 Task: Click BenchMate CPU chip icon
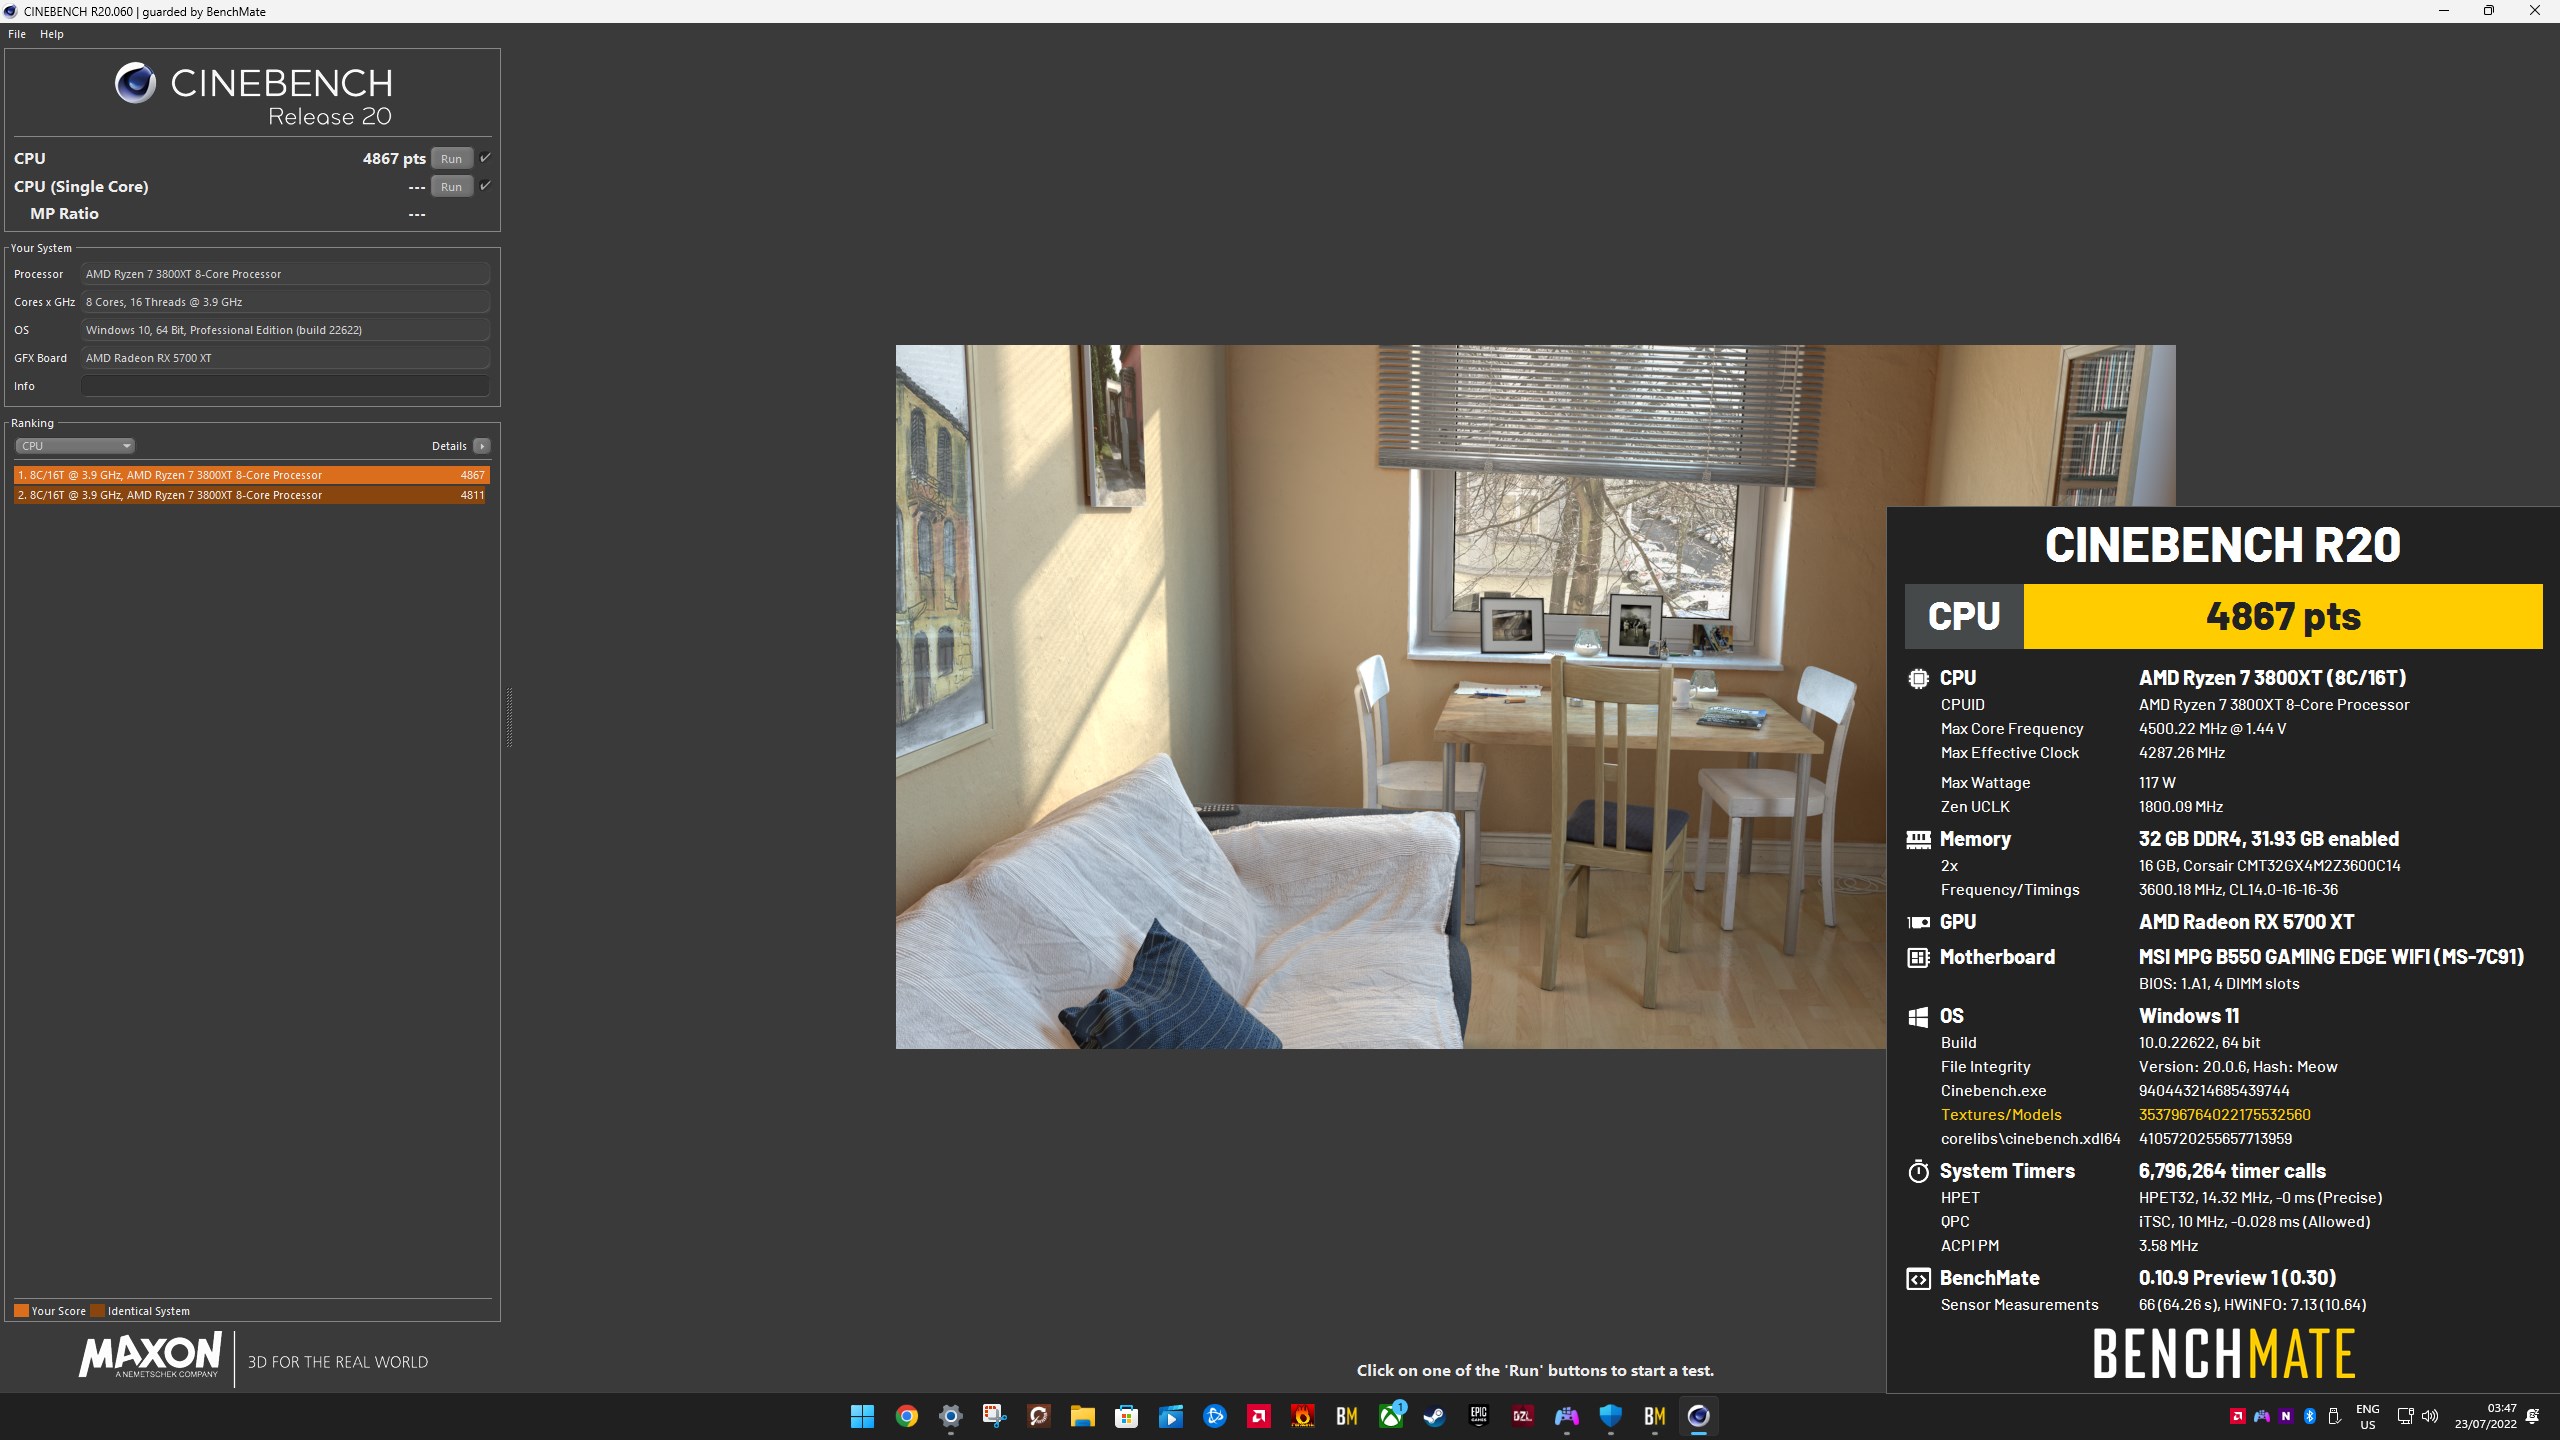click(1918, 679)
